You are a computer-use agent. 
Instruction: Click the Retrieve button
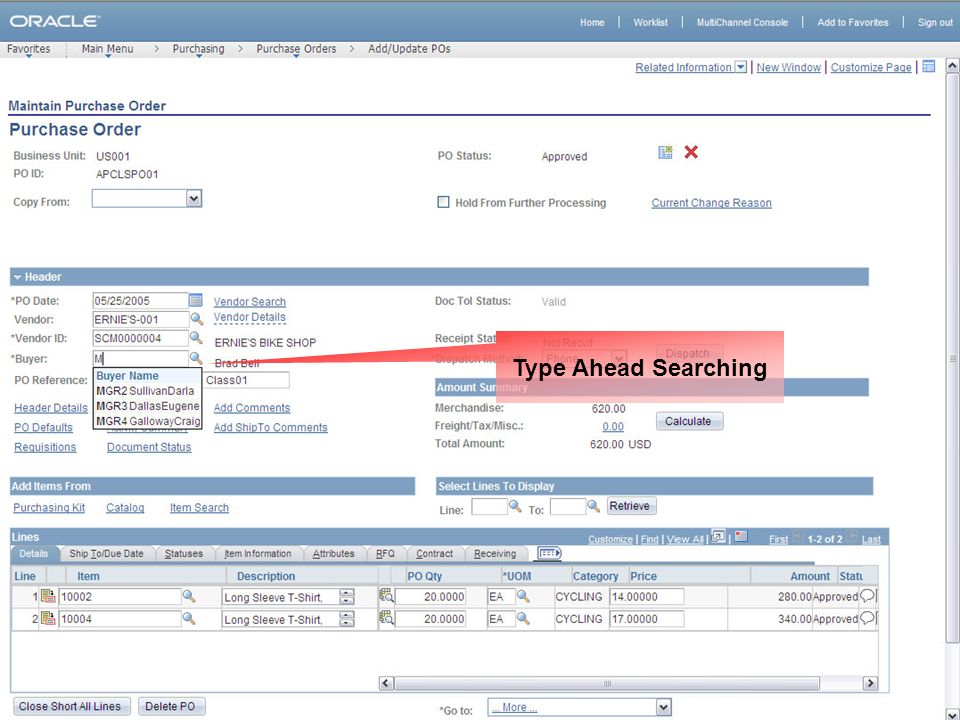631,506
